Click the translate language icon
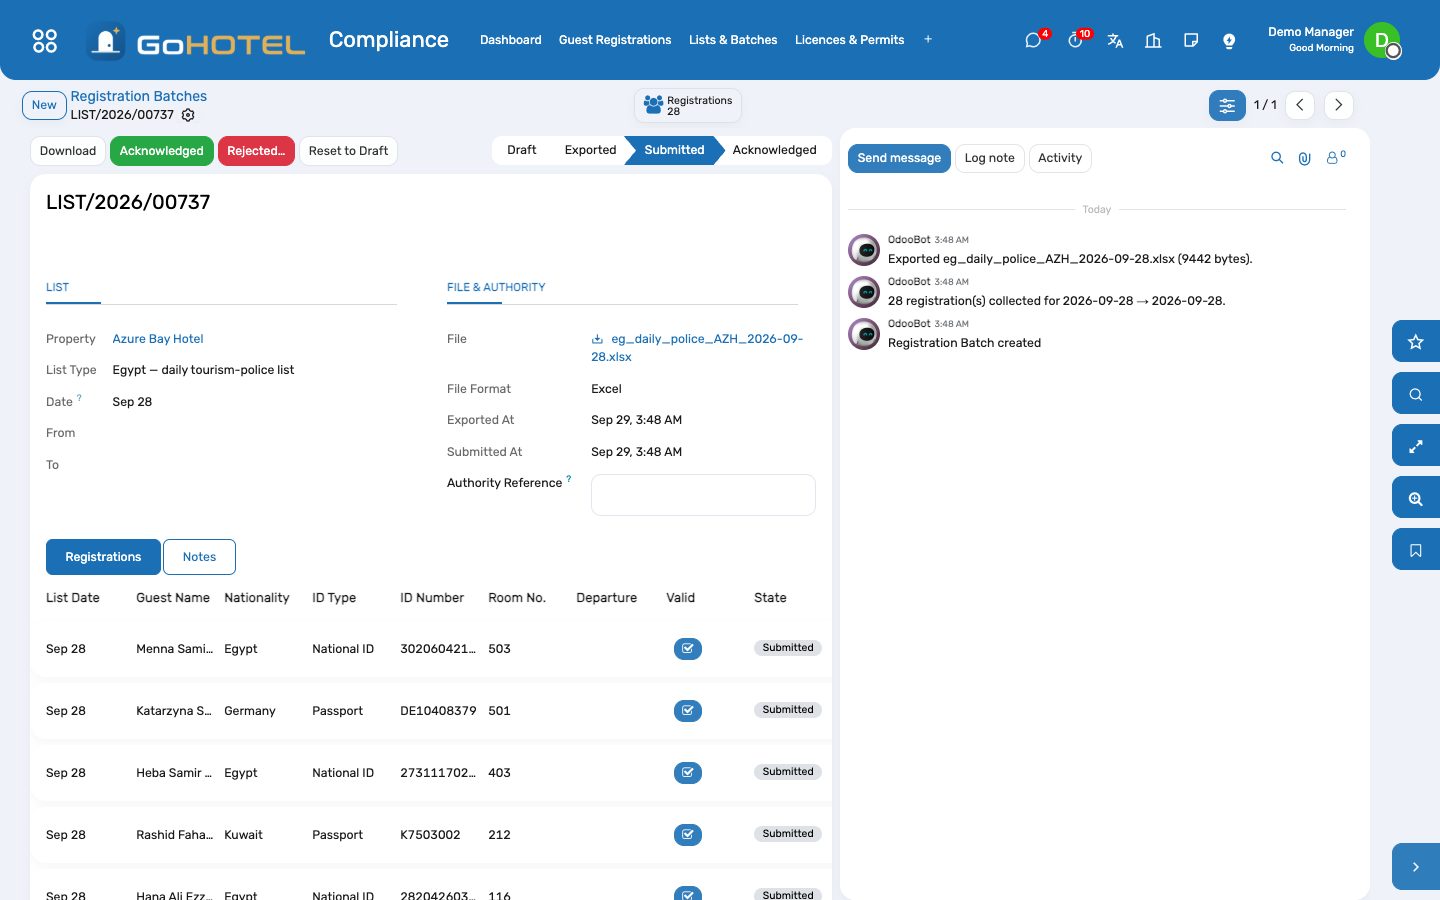 [x=1115, y=40]
